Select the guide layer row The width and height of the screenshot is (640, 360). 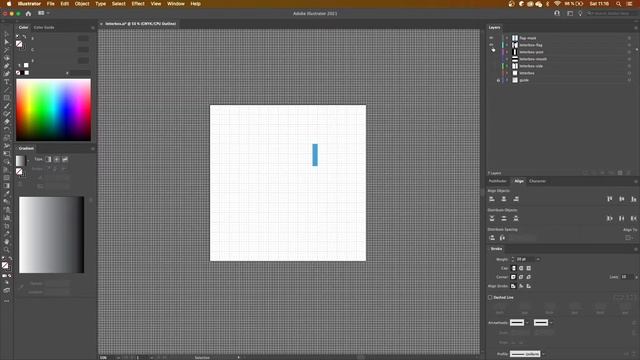coord(563,80)
